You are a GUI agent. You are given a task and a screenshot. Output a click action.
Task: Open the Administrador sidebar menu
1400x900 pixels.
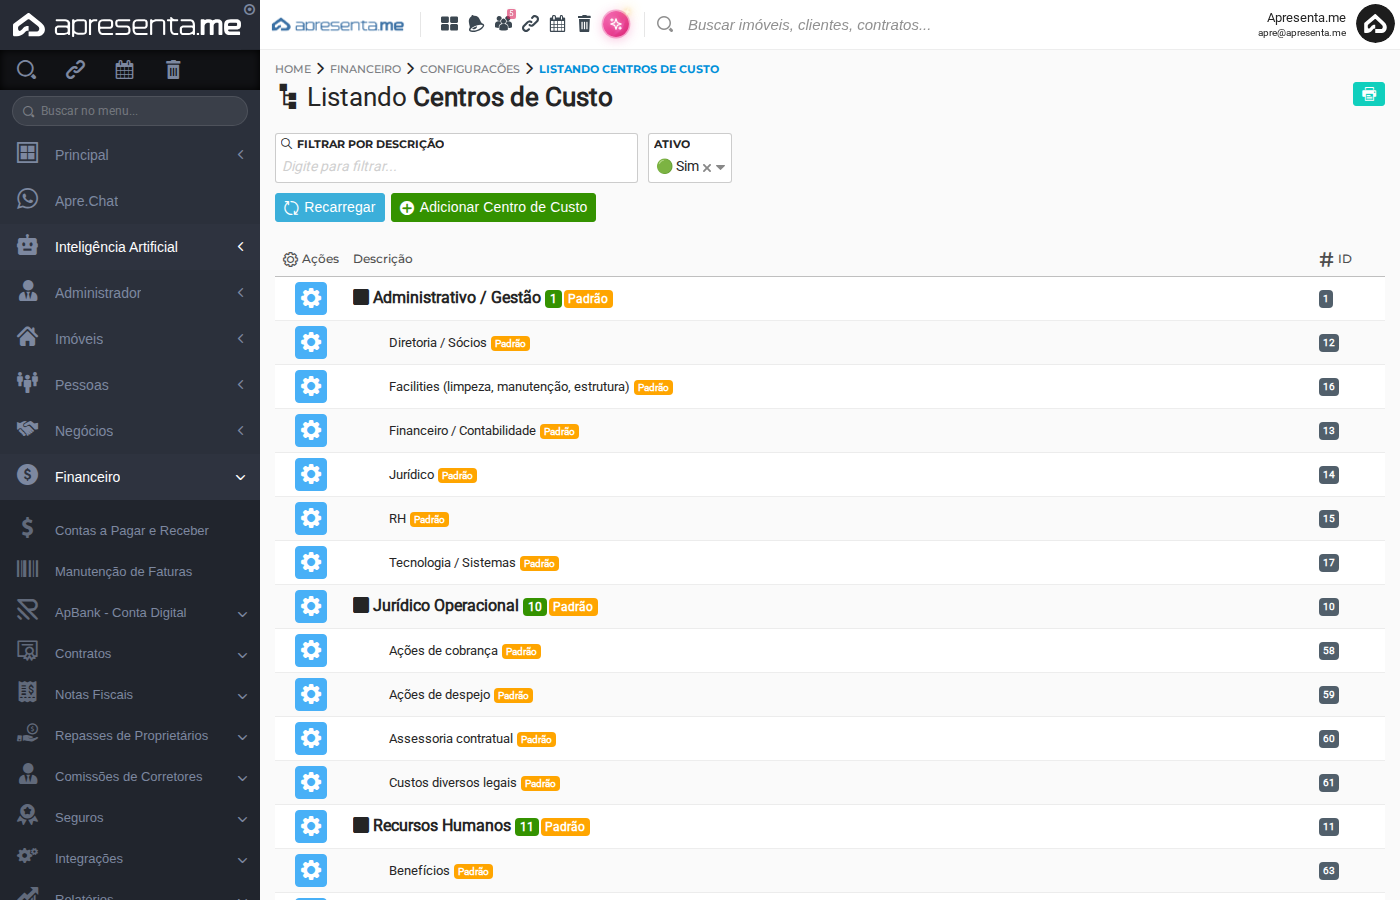pos(130,293)
